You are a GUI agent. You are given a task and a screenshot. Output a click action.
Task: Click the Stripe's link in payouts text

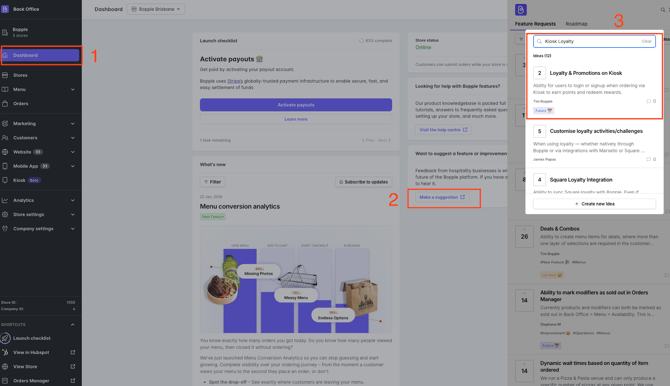[235, 81]
